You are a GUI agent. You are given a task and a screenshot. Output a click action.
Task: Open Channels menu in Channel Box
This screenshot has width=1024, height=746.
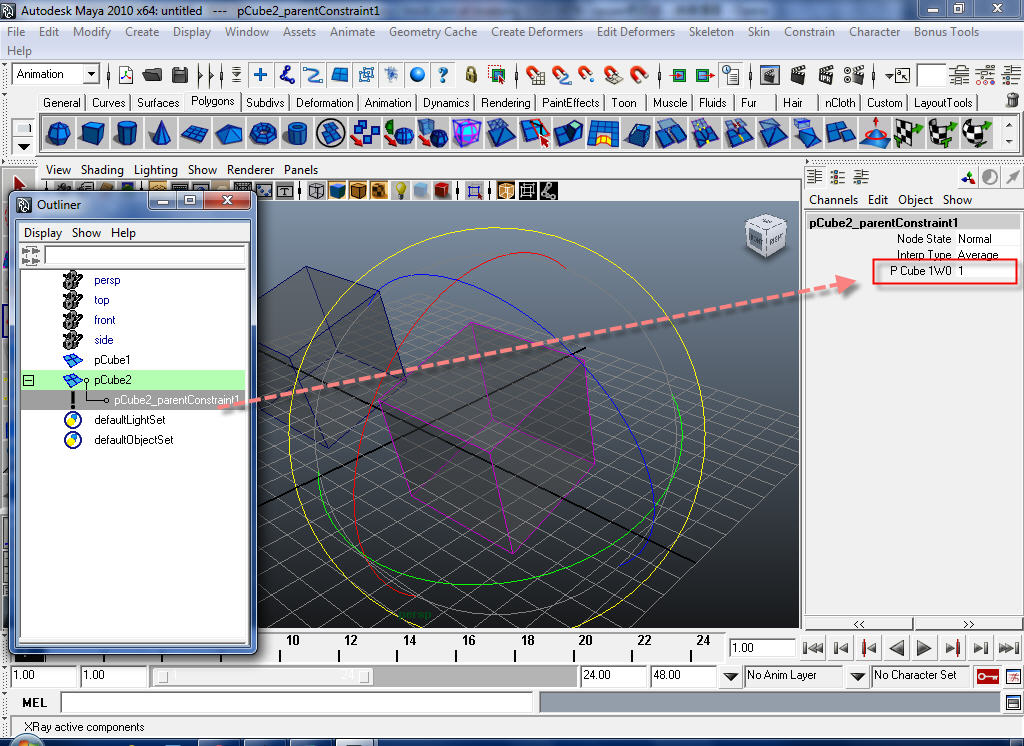click(x=833, y=200)
